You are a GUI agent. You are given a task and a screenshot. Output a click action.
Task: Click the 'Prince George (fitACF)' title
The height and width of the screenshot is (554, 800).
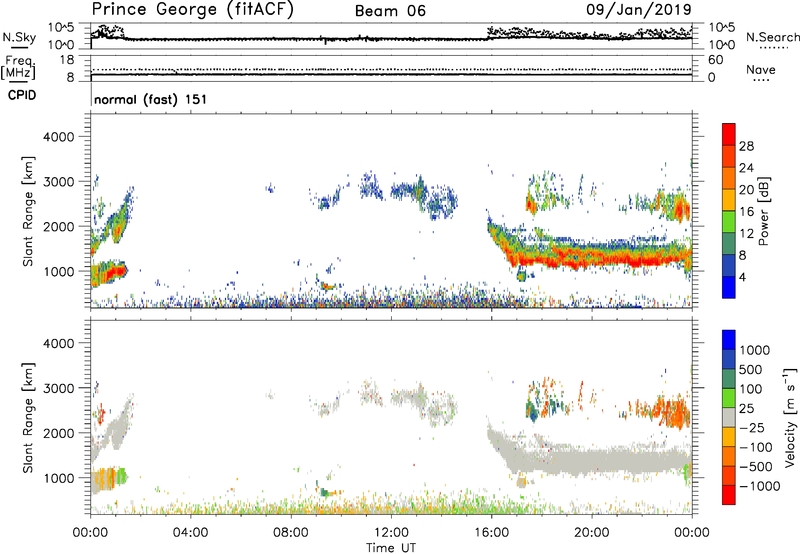[x=192, y=10]
